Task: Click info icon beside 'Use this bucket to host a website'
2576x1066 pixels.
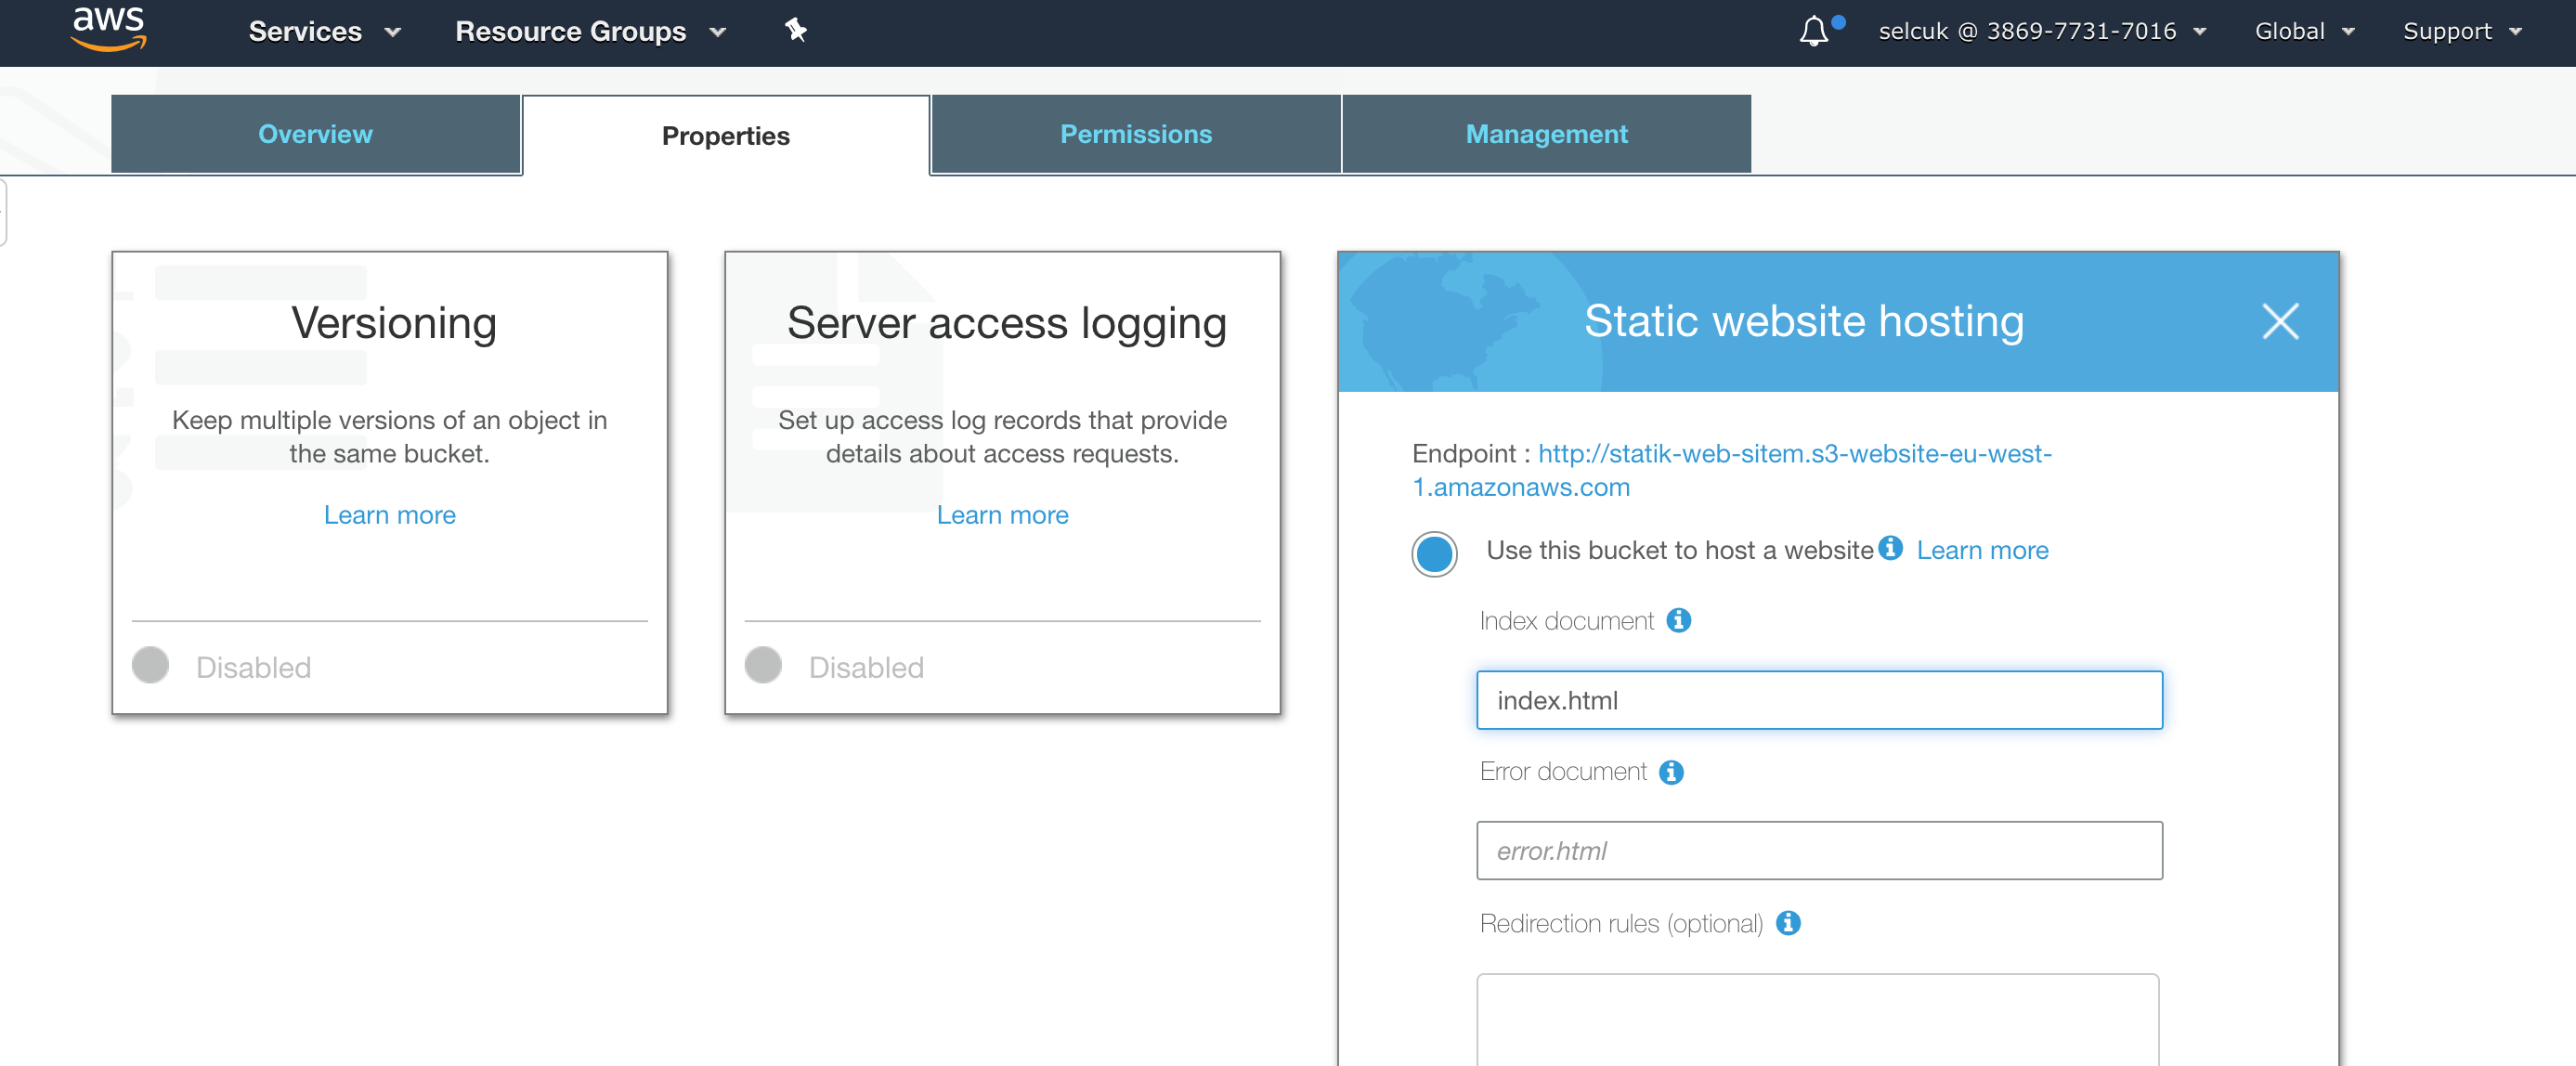Action: coord(1890,548)
